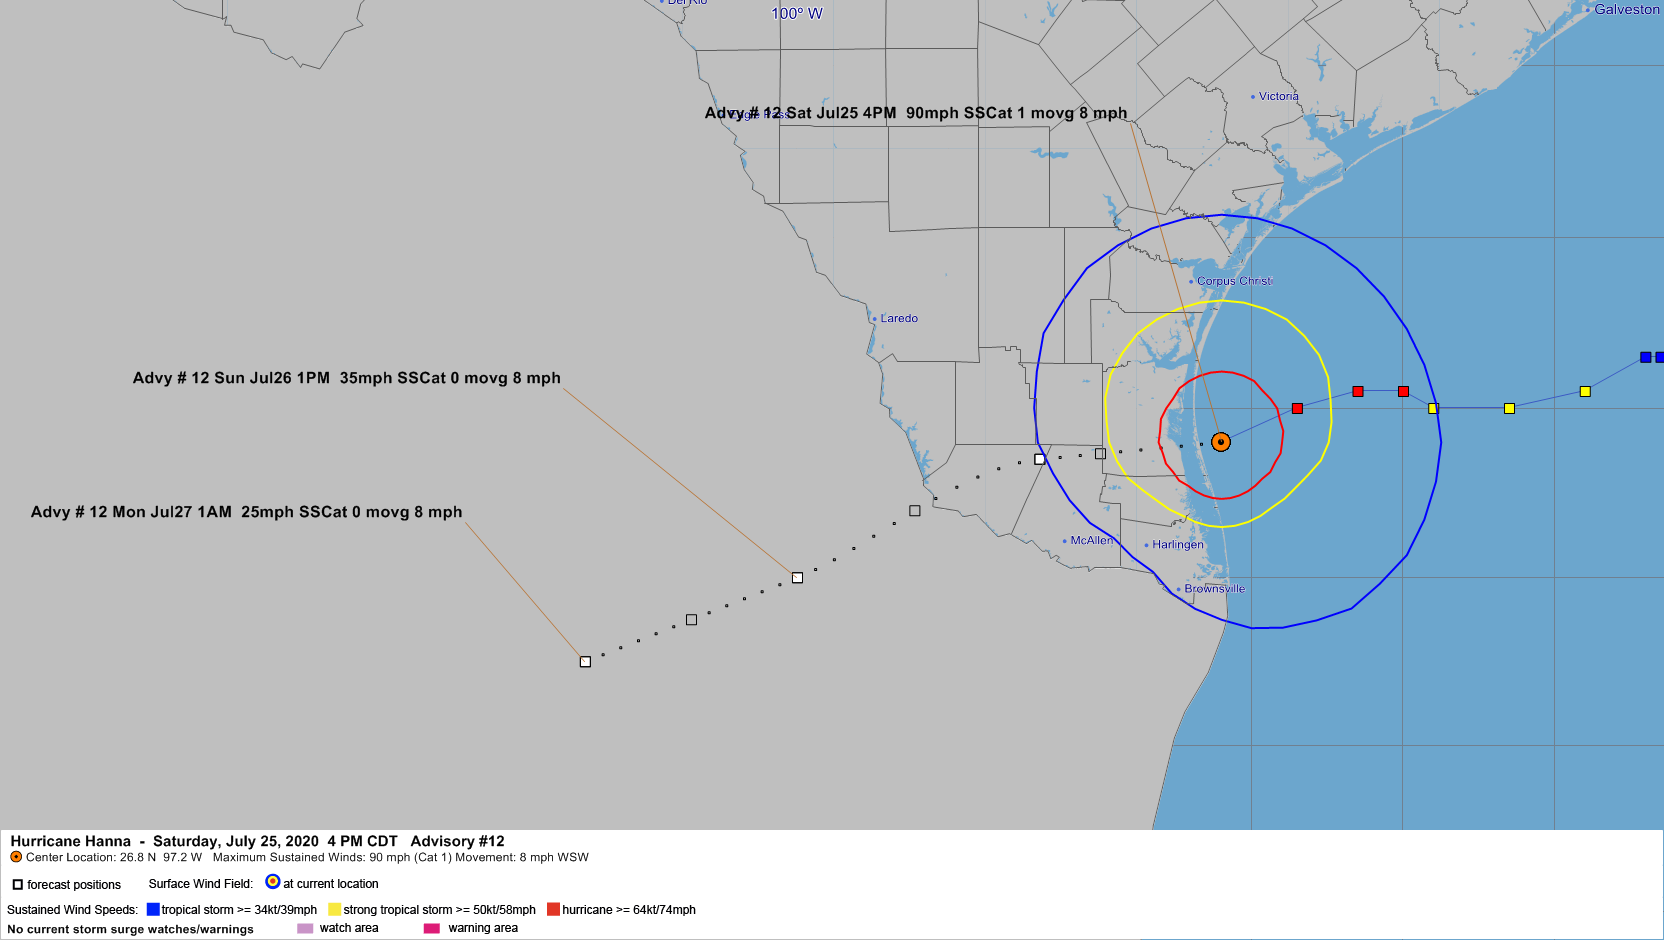
Task: Click forecast square at the end of the Mon Jul27 1AM line
Action: click(x=585, y=662)
